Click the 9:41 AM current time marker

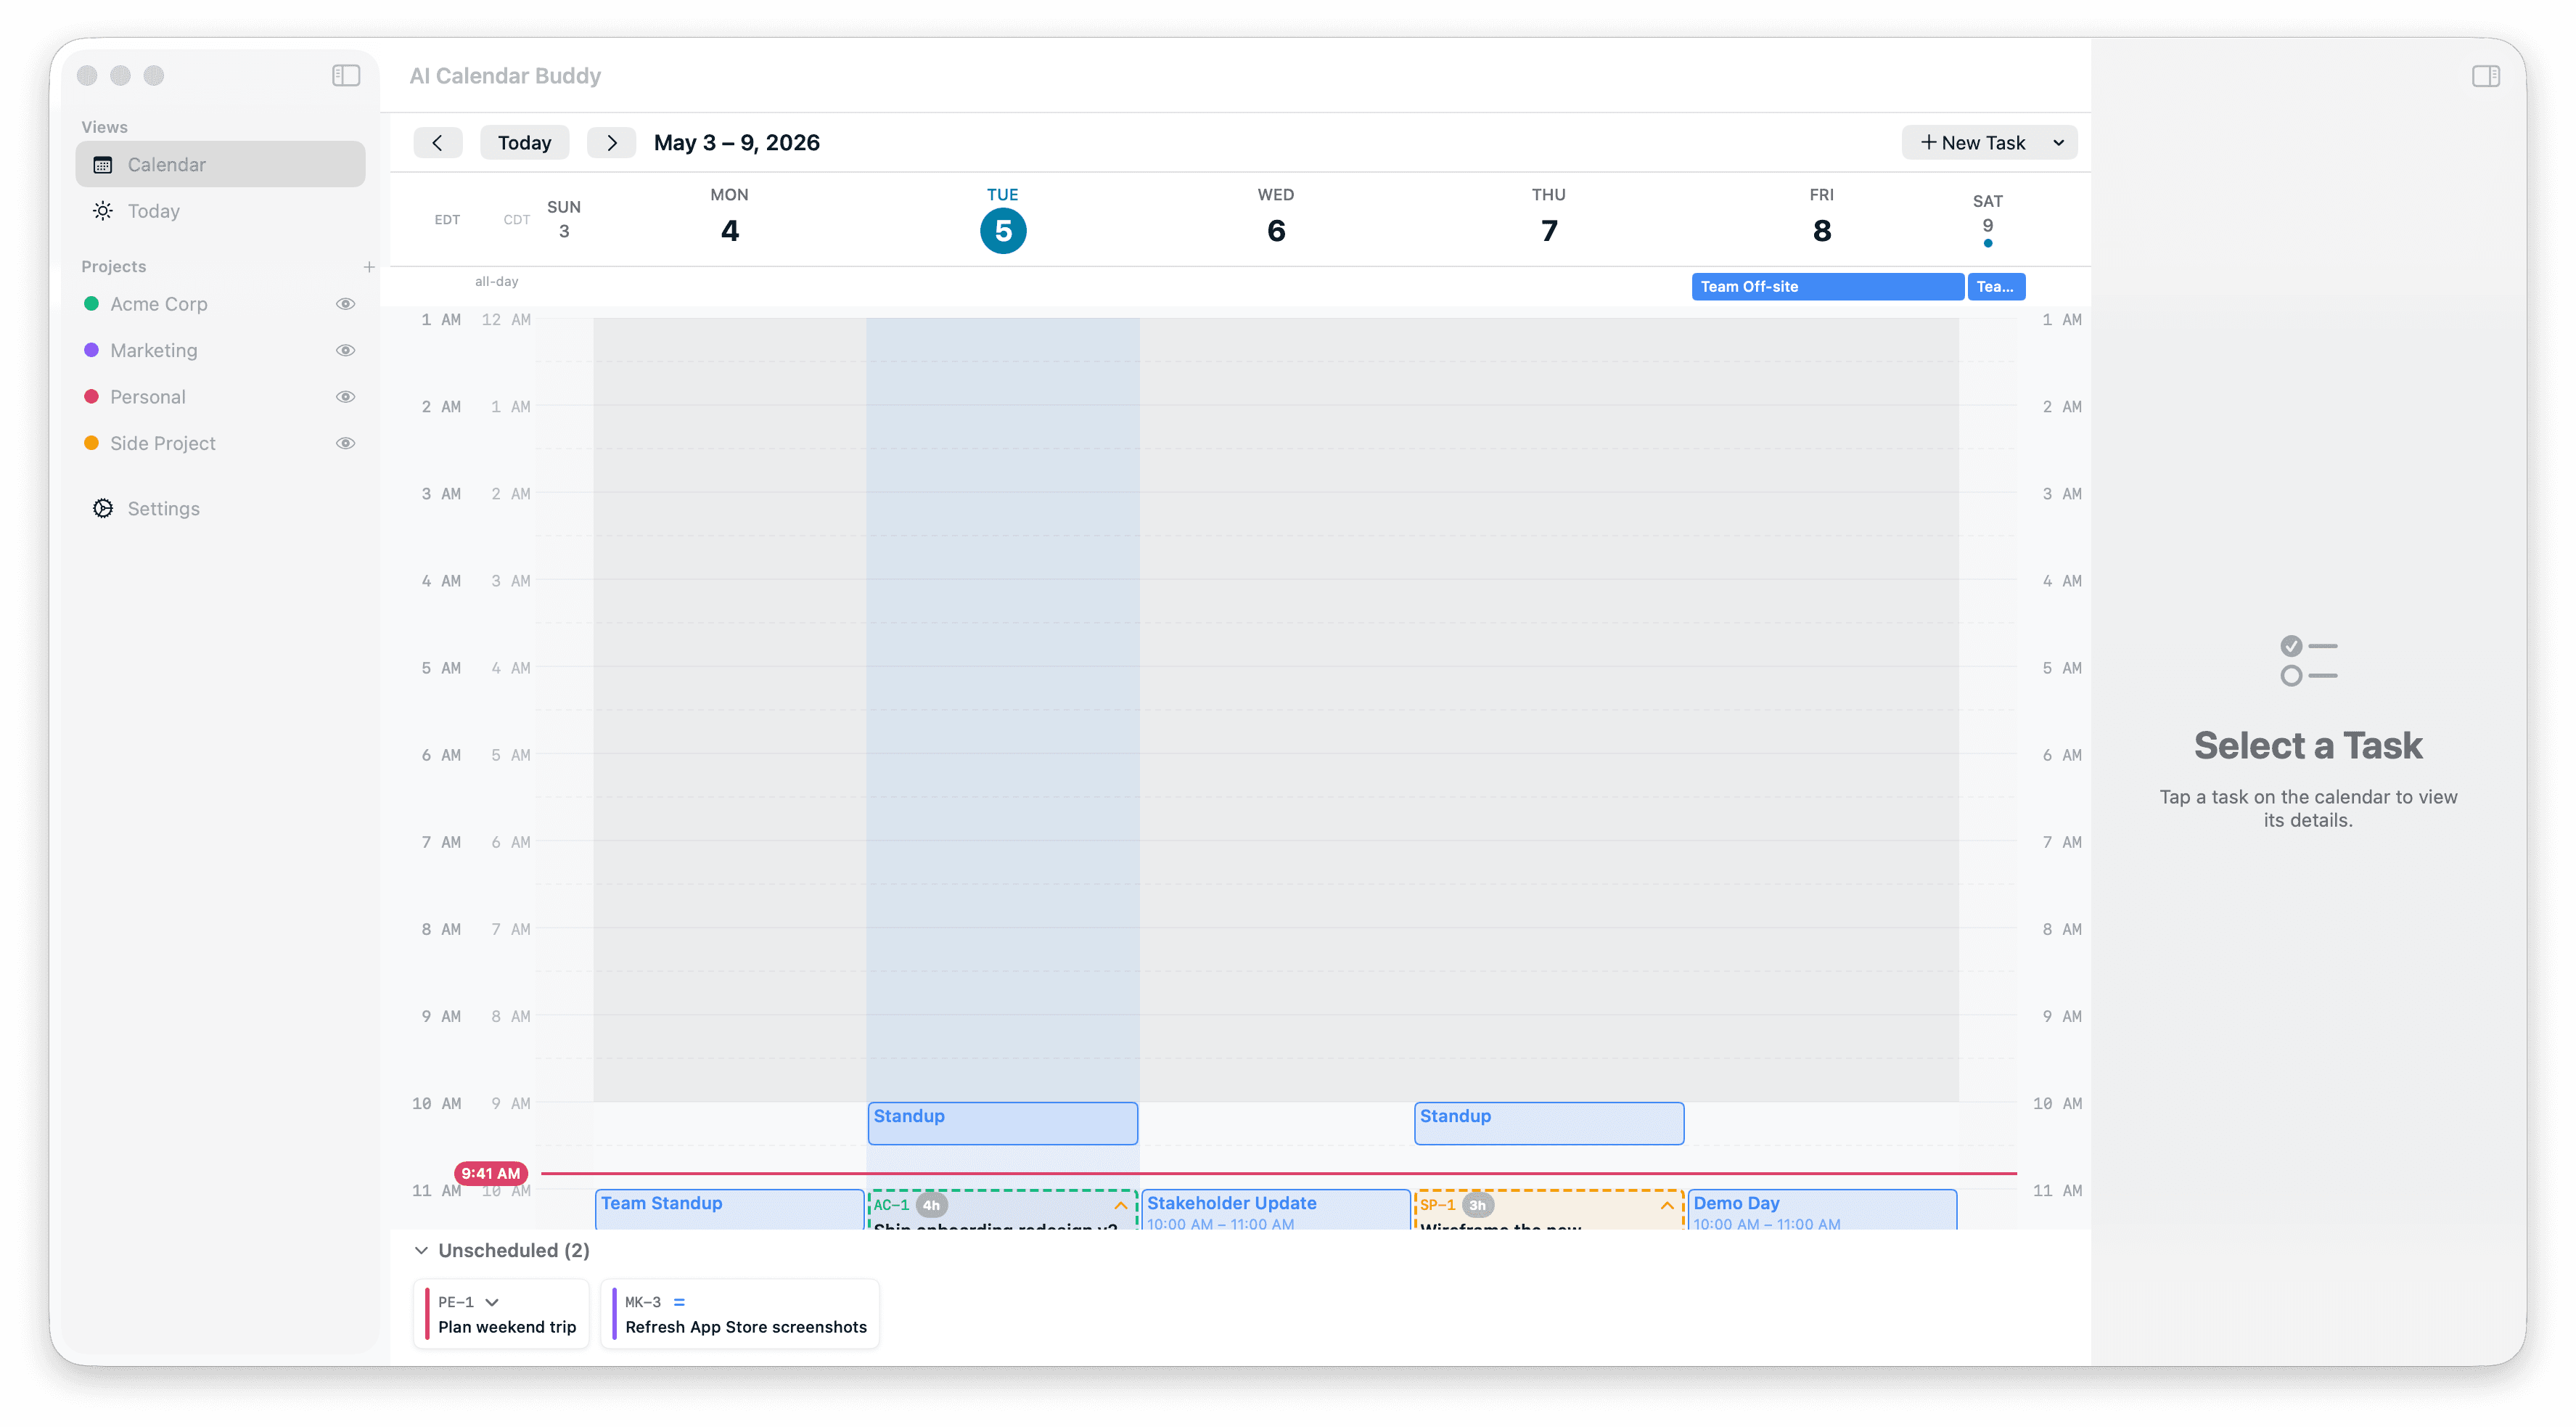click(x=490, y=1173)
